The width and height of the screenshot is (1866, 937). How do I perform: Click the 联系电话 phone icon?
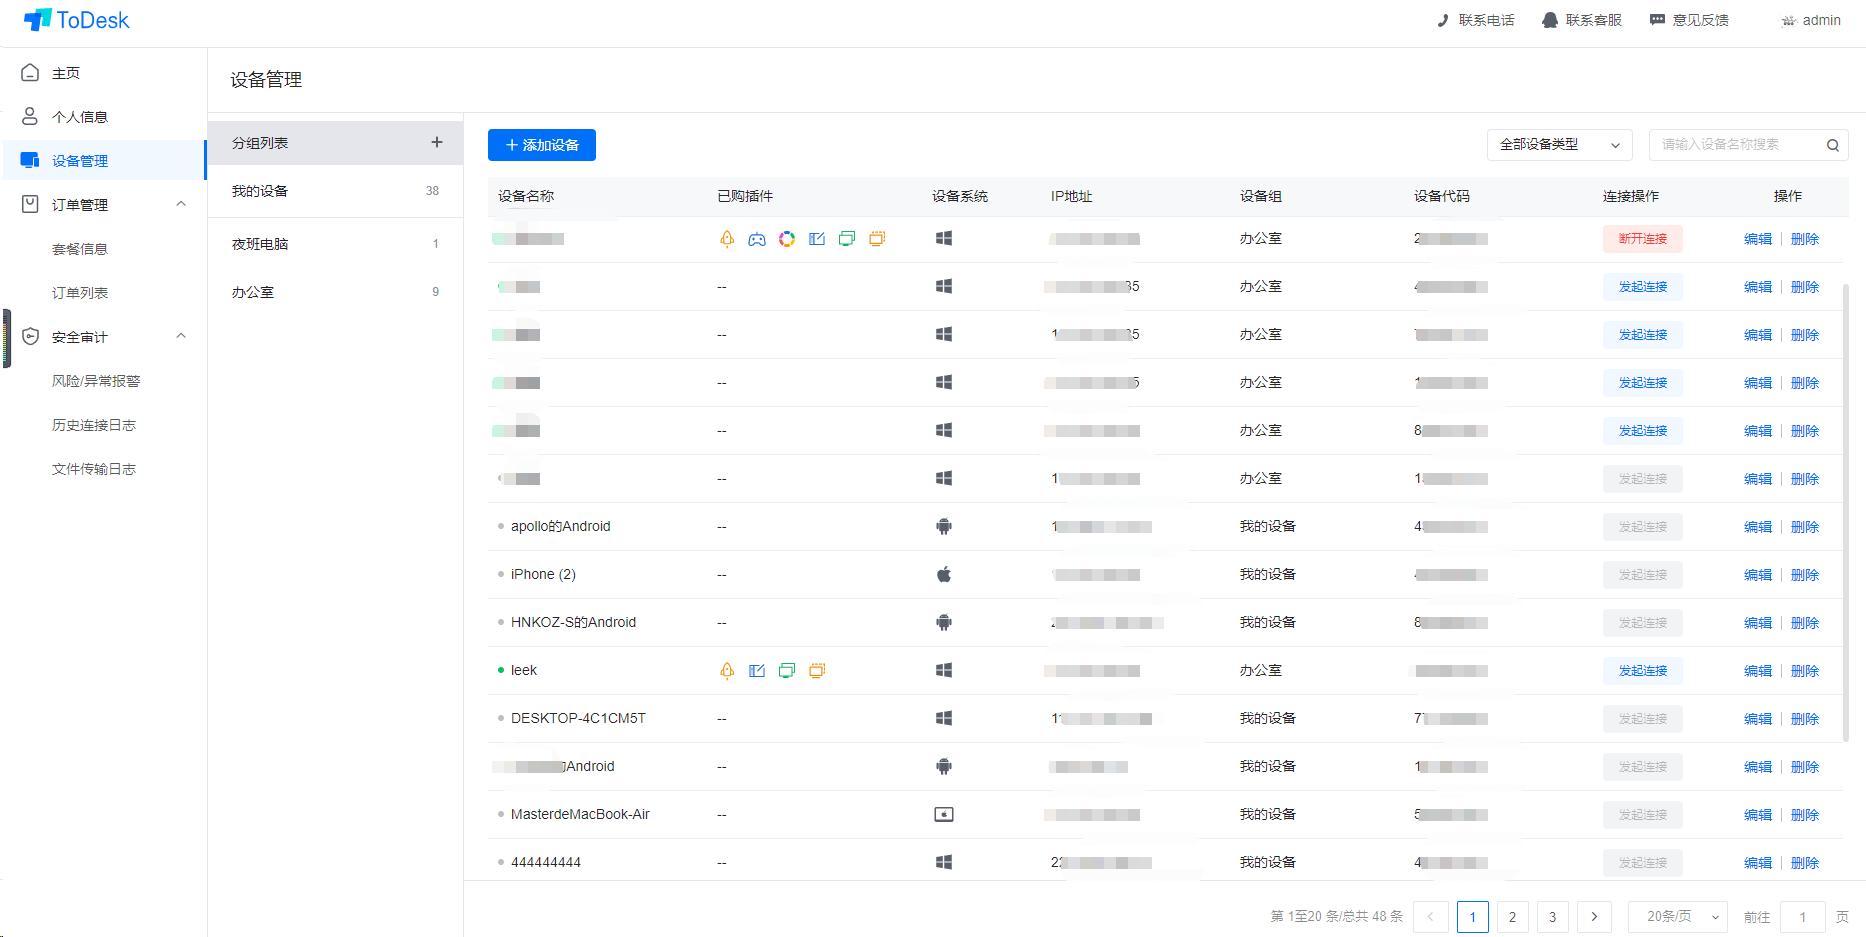coord(1442,20)
